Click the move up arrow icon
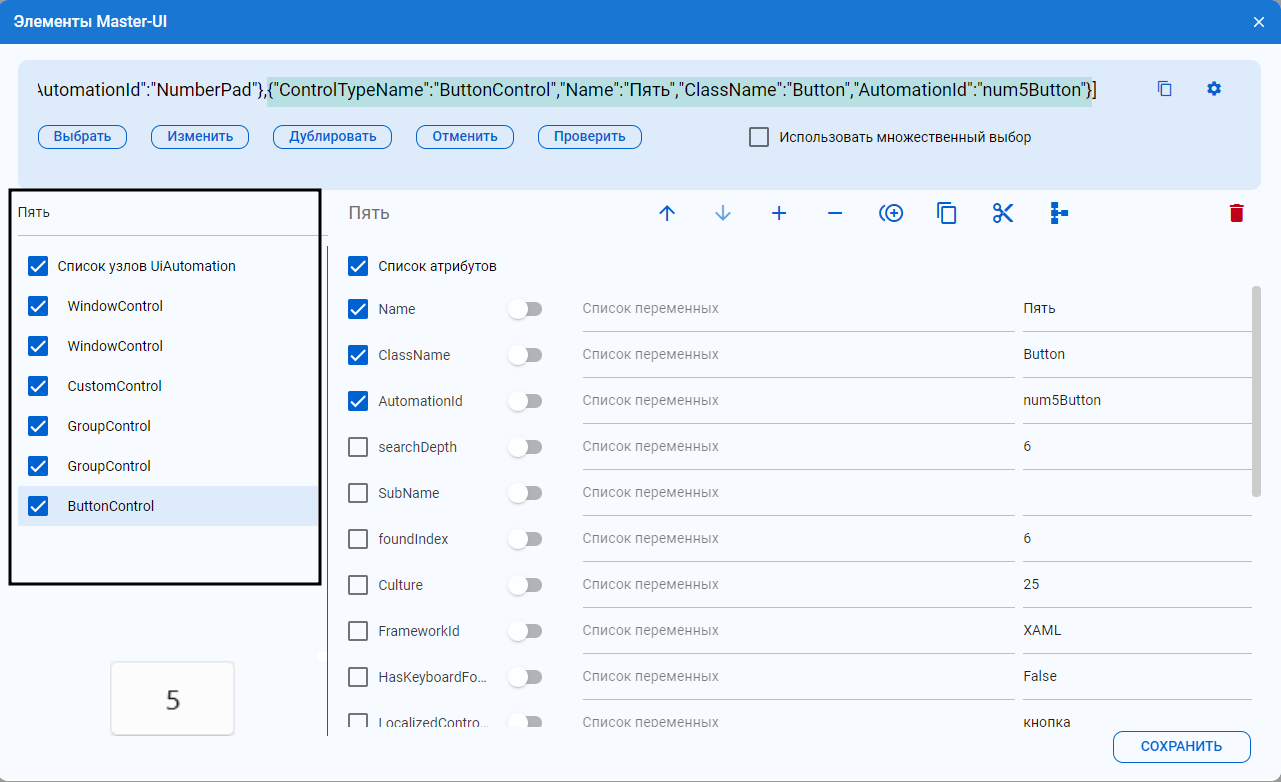The width and height of the screenshot is (1281, 782). pos(667,213)
